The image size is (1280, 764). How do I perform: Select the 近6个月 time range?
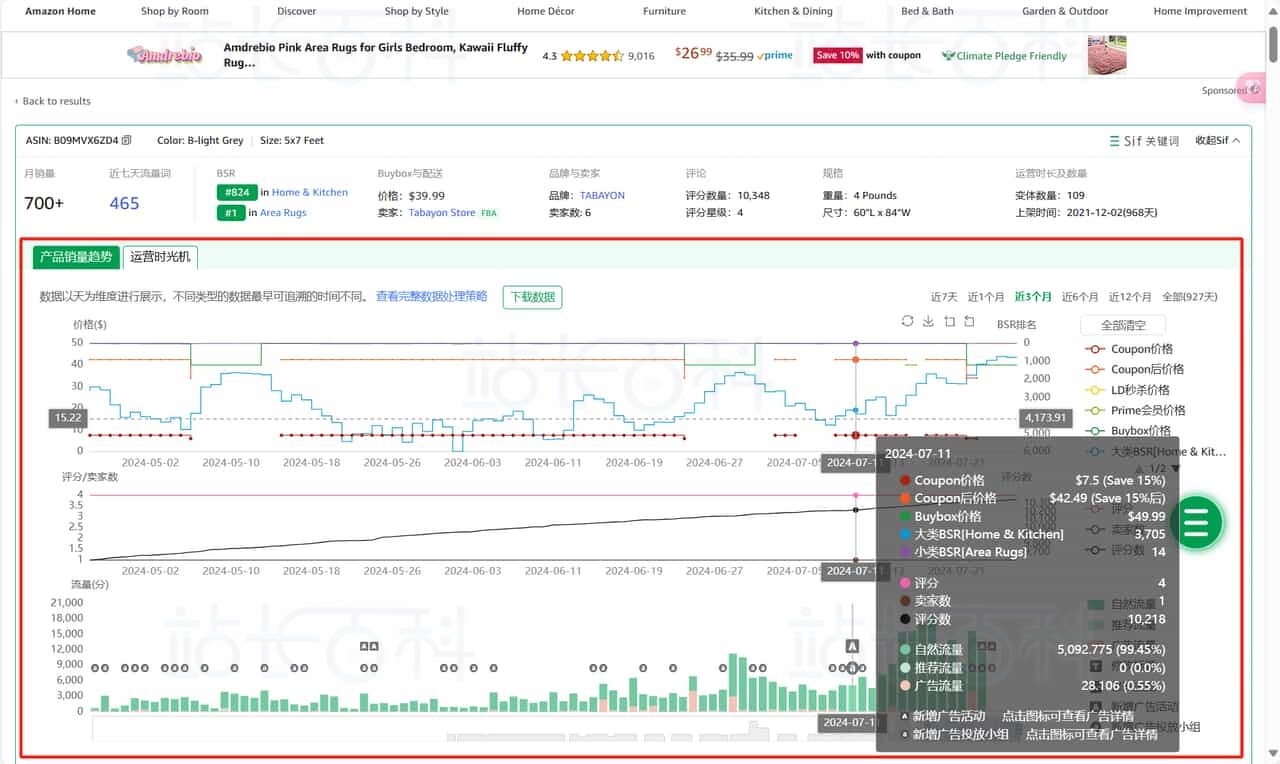click(x=1080, y=297)
